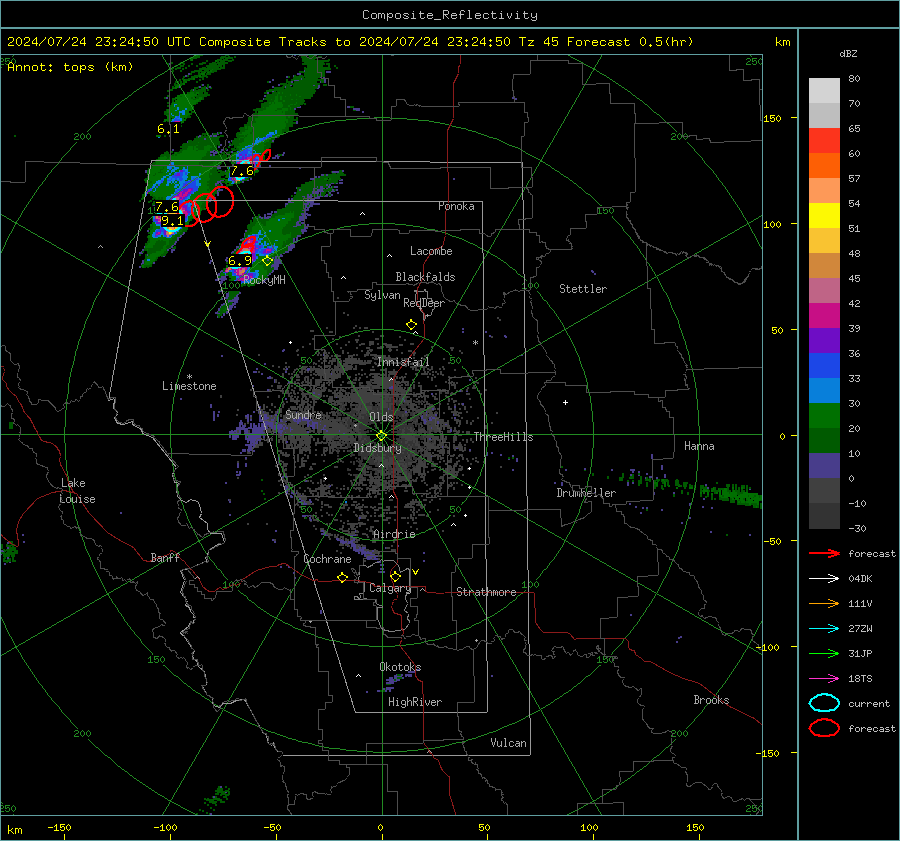Screen dimensions: 900x841
Task: Click the Vulcan town label
Action: tap(509, 743)
